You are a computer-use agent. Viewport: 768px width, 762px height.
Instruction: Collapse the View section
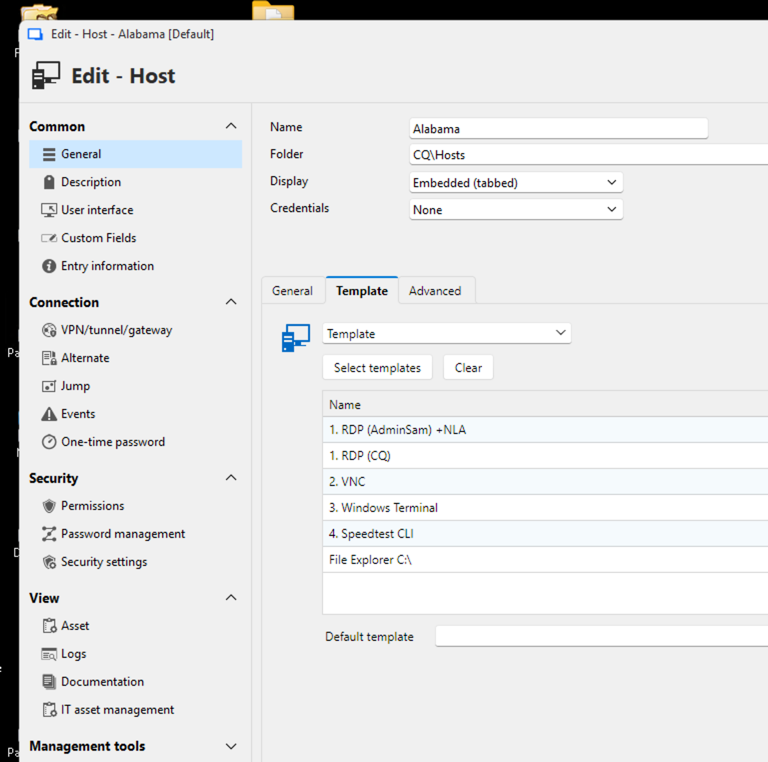click(231, 598)
